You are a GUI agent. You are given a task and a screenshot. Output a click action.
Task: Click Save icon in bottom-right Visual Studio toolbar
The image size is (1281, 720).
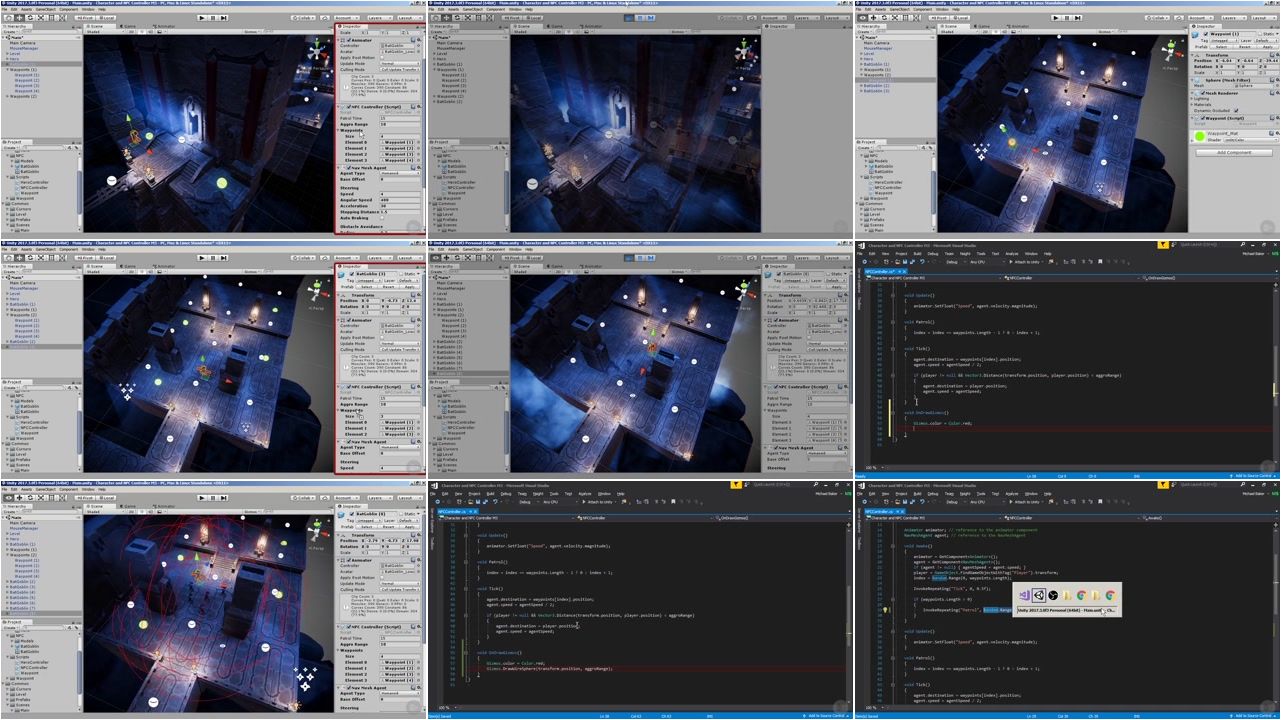coord(904,502)
